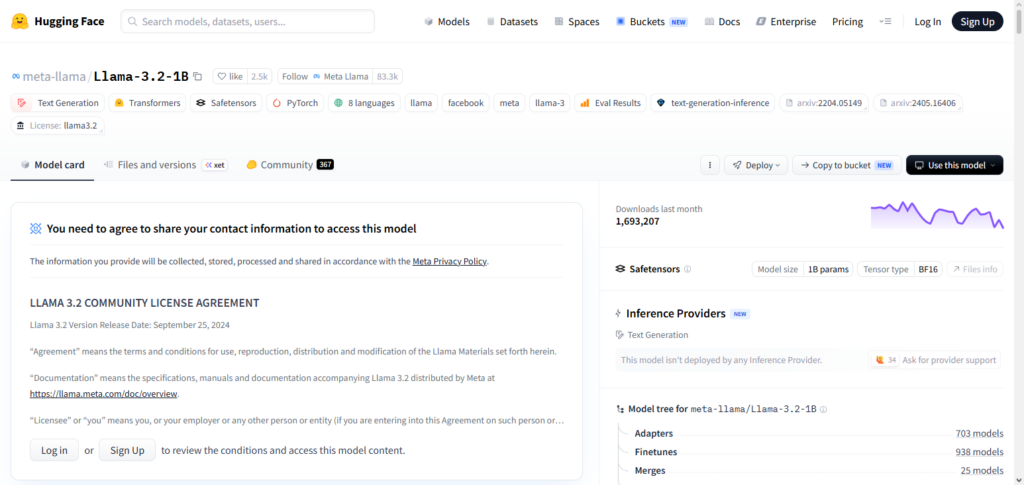Image resolution: width=1024 pixels, height=485 pixels.
Task: Click downloads count 1,693,207
Action: coord(637,221)
